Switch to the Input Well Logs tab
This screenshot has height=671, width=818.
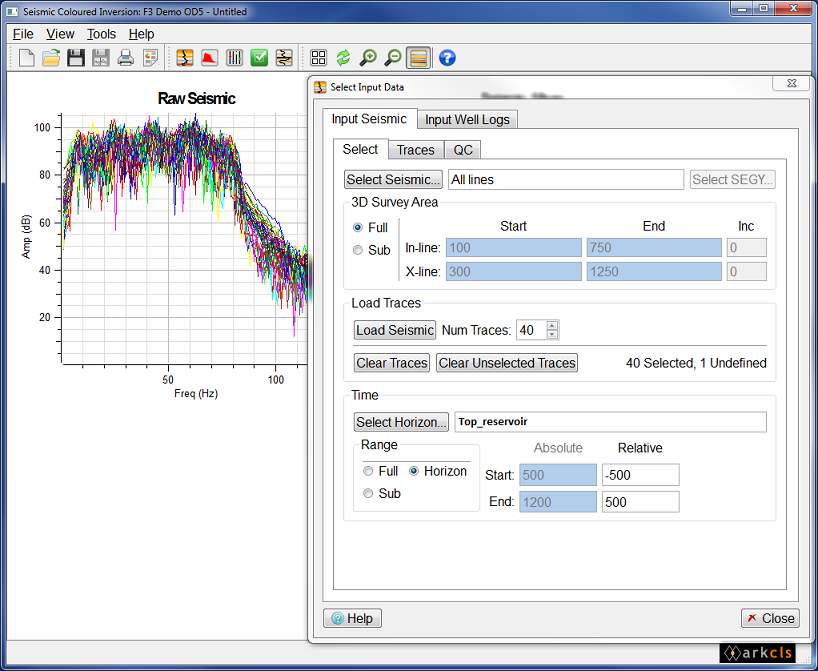tap(467, 119)
